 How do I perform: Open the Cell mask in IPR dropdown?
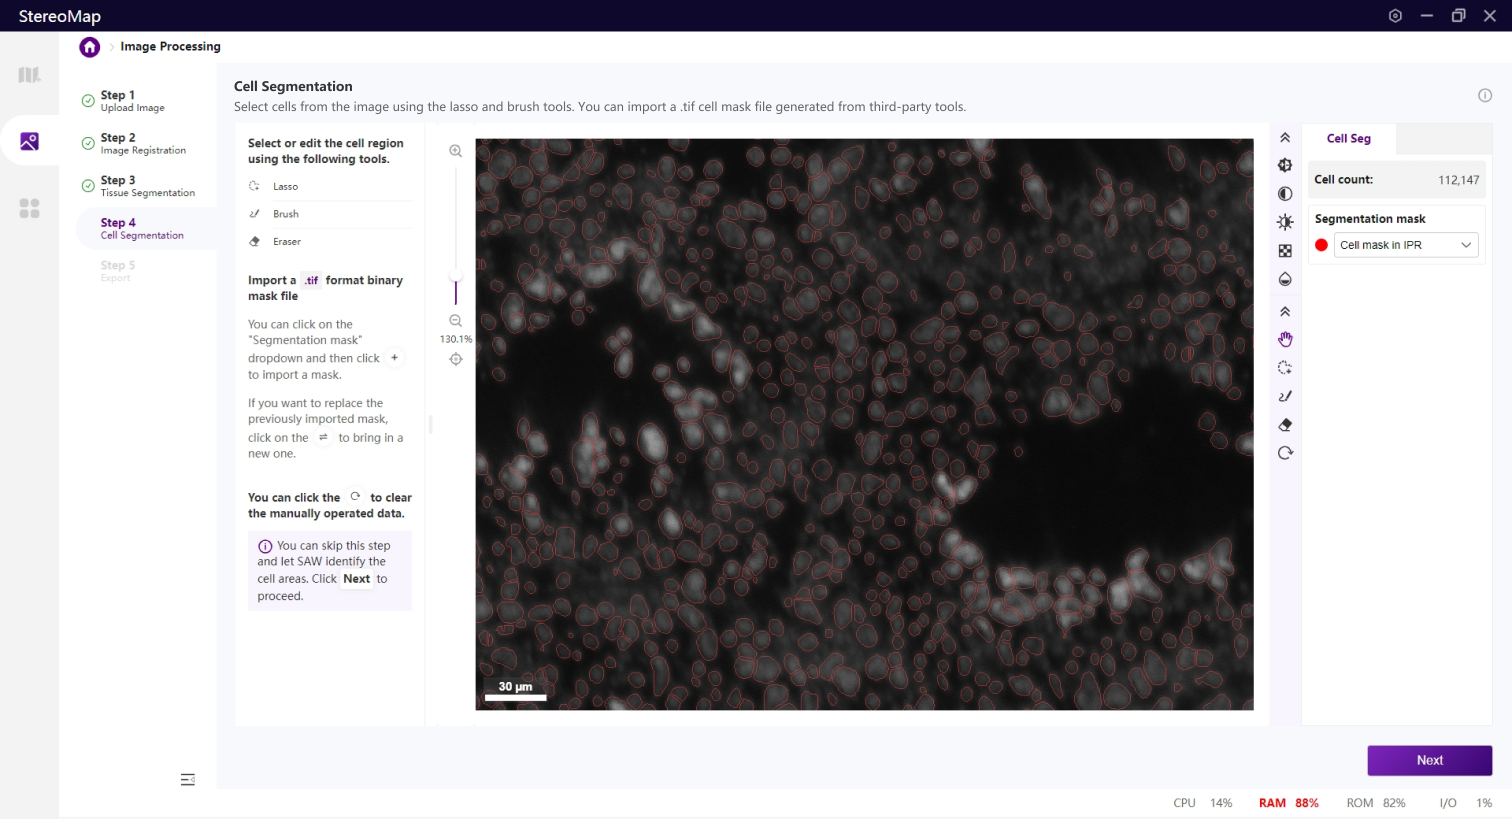click(1405, 245)
